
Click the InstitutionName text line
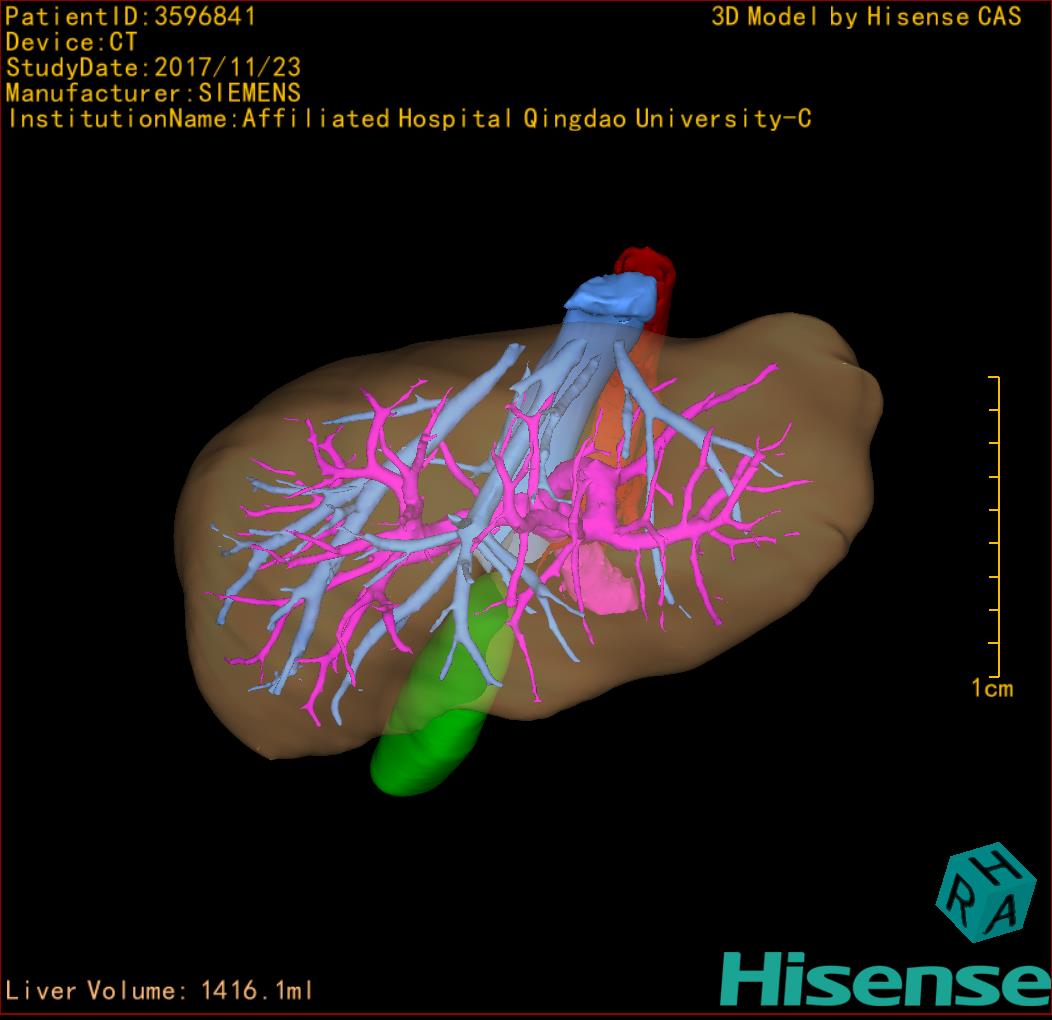408,119
